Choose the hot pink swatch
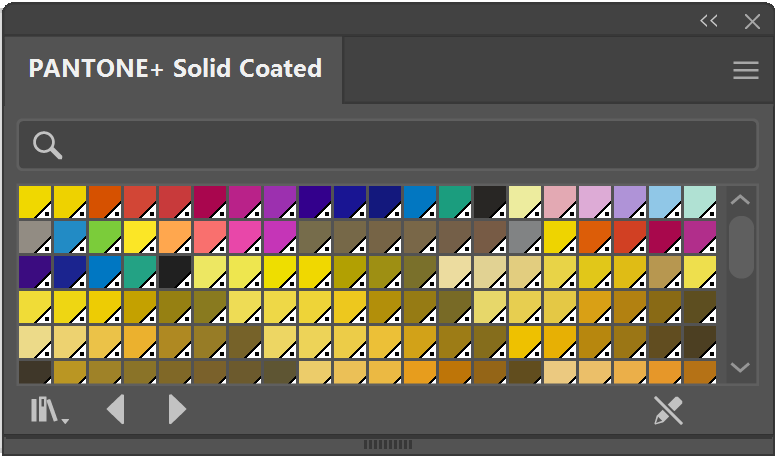The height and width of the screenshot is (457, 775). coord(245,237)
